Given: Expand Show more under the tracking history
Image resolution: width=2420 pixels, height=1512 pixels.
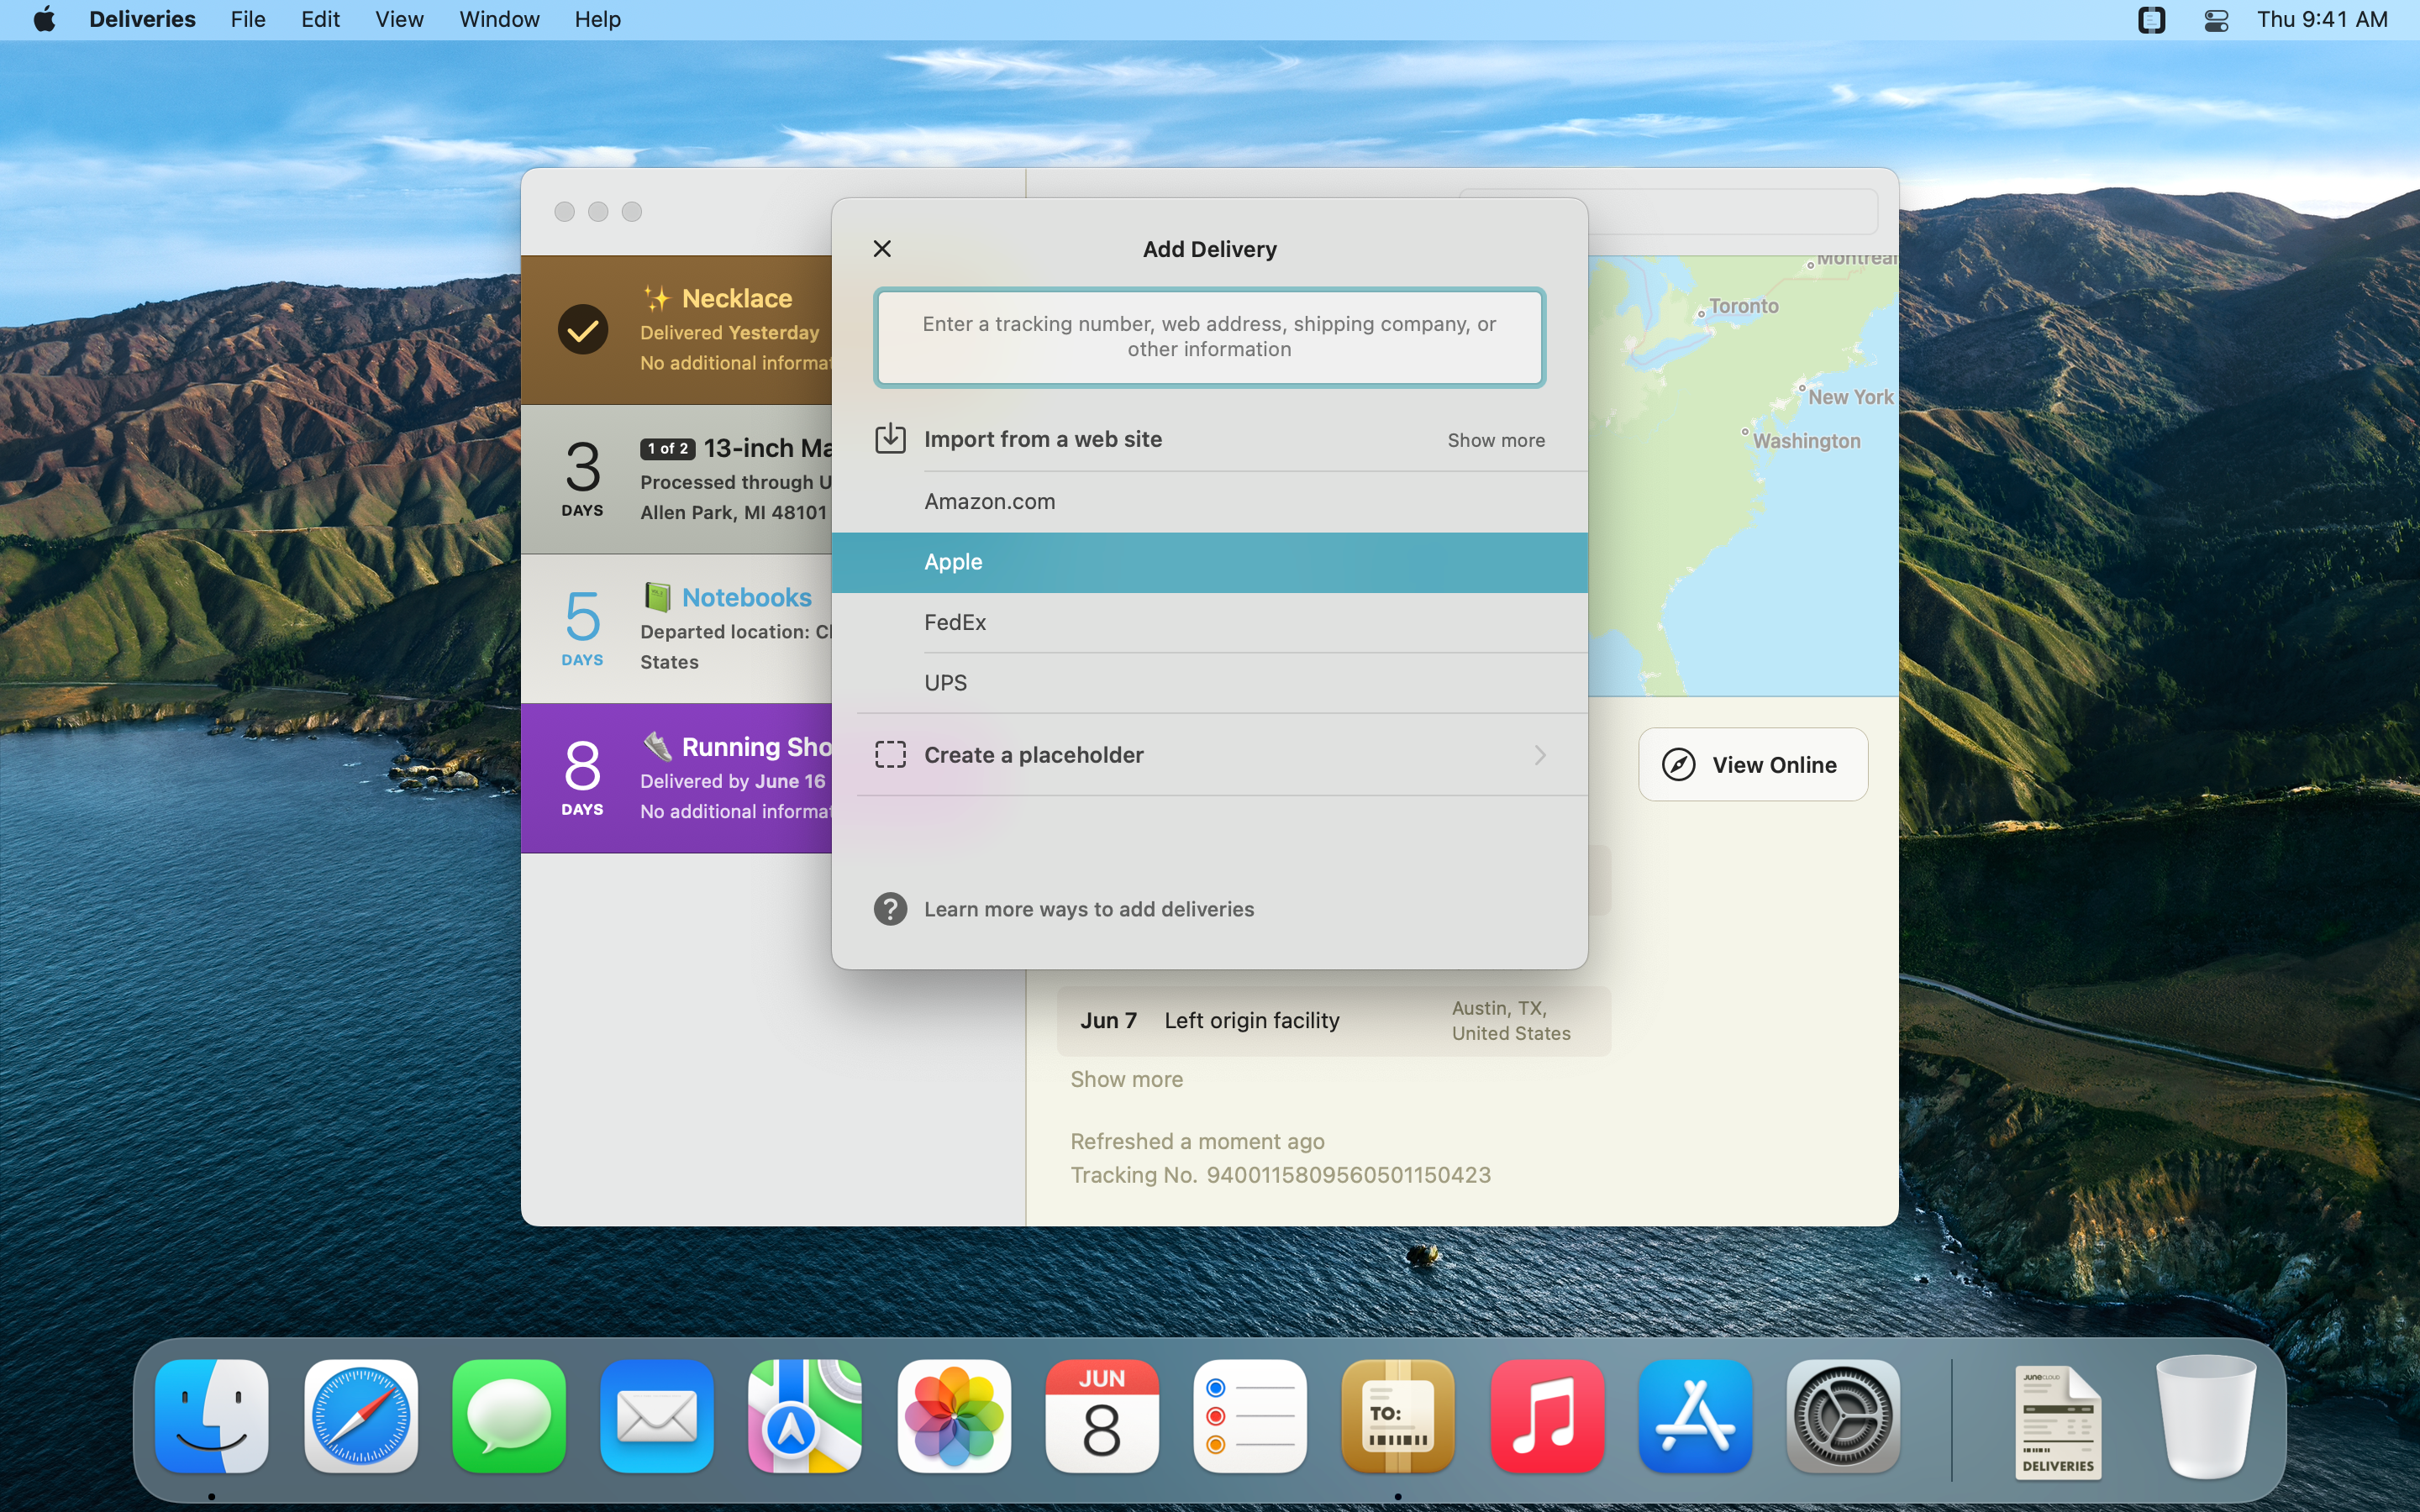Looking at the screenshot, I should (1126, 1079).
